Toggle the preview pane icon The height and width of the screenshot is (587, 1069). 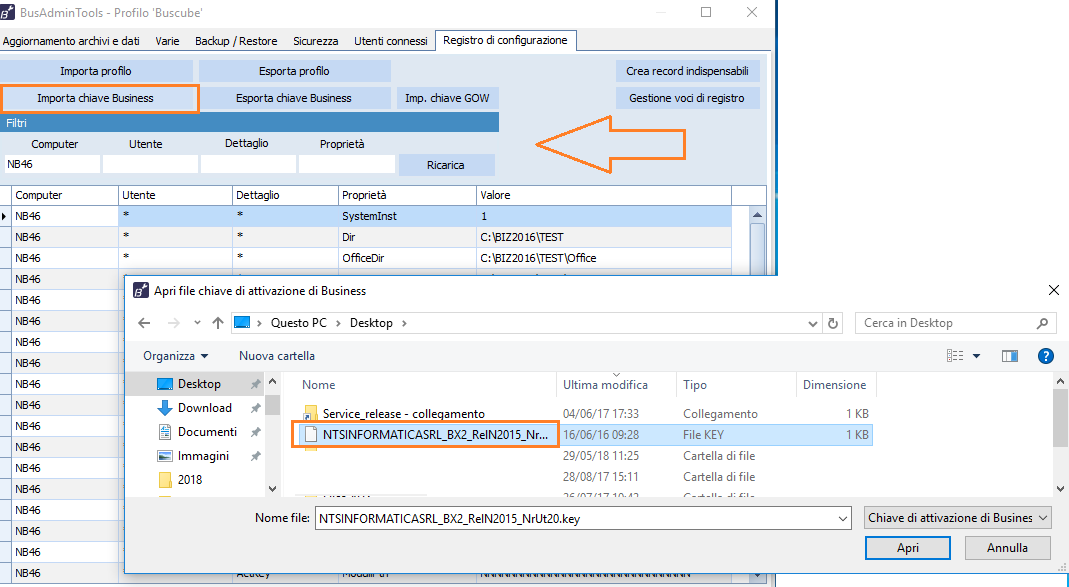click(x=1010, y=356)
